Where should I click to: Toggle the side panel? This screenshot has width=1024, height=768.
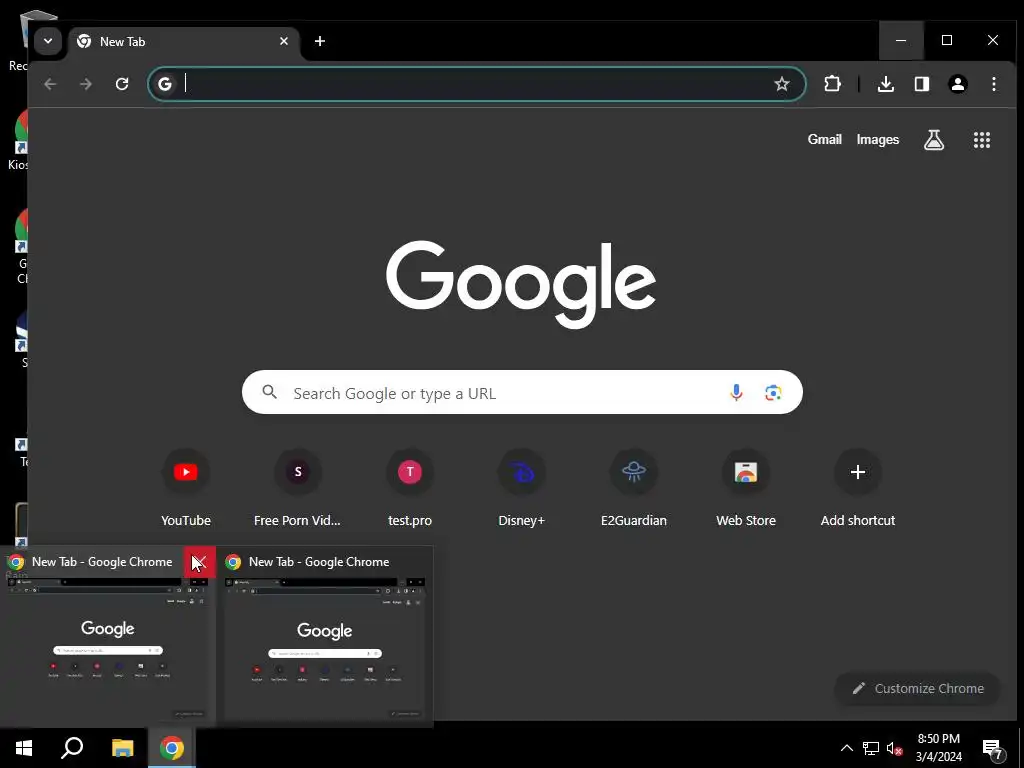[921, 84]
